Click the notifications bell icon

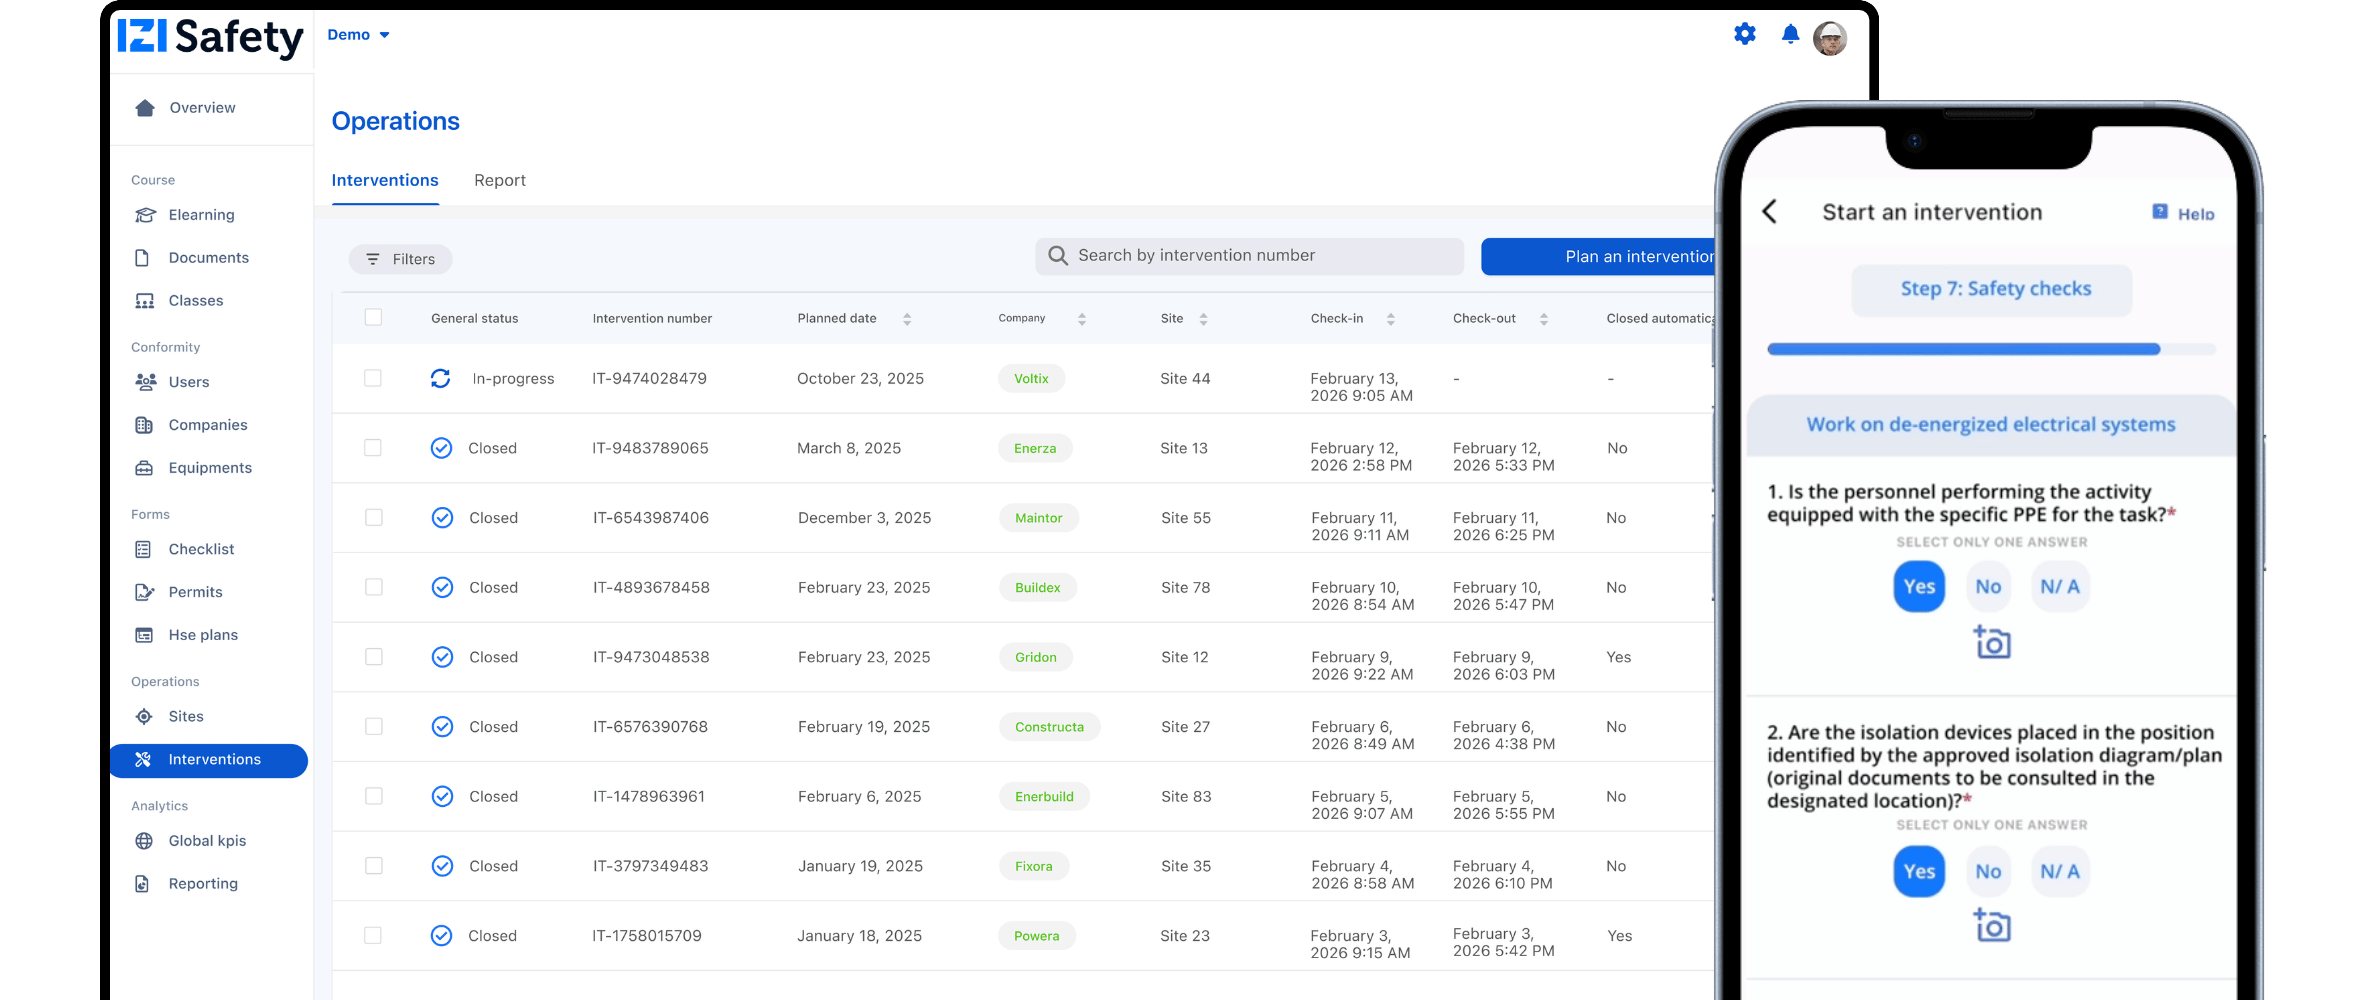1790,35
